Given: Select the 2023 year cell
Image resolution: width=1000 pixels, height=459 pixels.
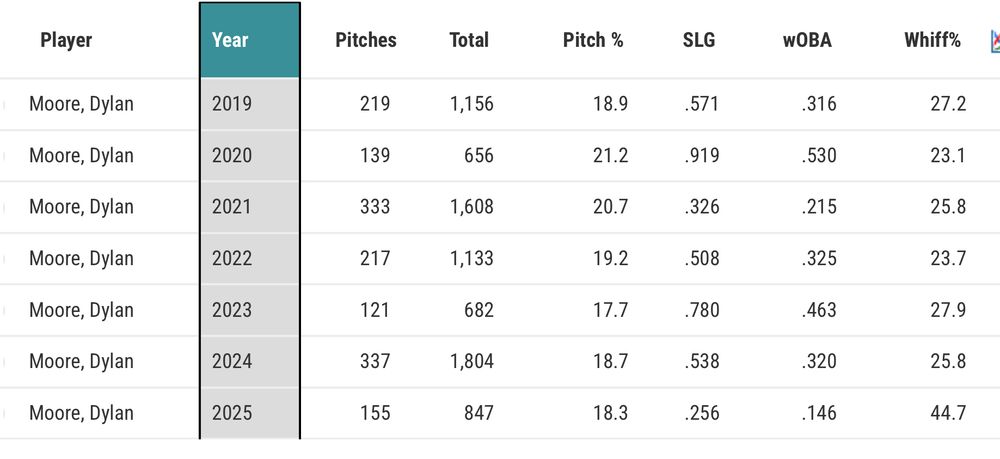Looking at the screenshot, I should point(249,310).
